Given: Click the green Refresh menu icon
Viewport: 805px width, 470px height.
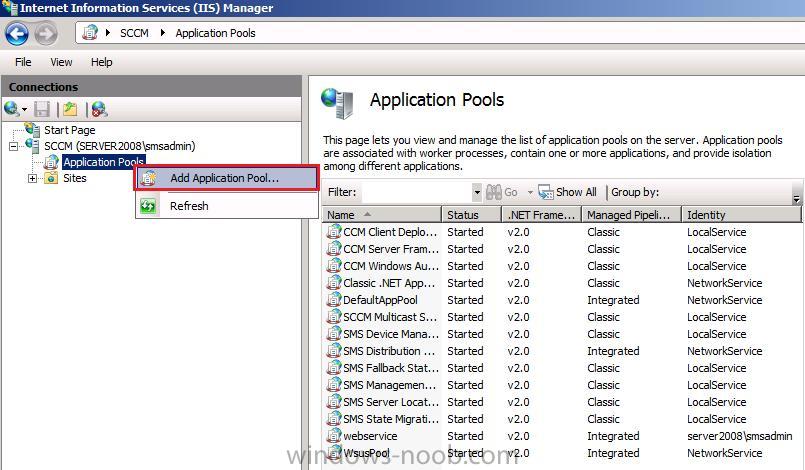Looking at the screenshot, I should 148,206.
